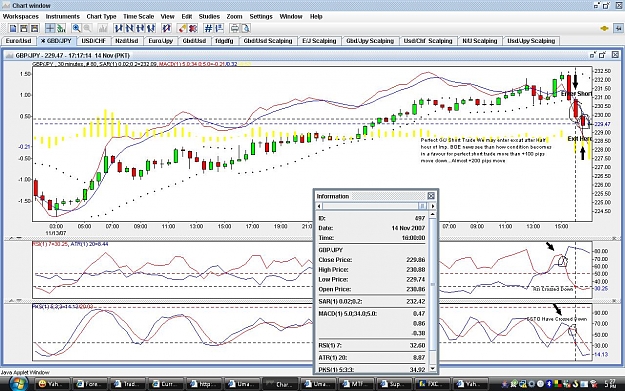The width and height of the screenshot is (625, 391).
Task: Click the Information panel vertical scrollbar thumb
Action: coord(433,284)
